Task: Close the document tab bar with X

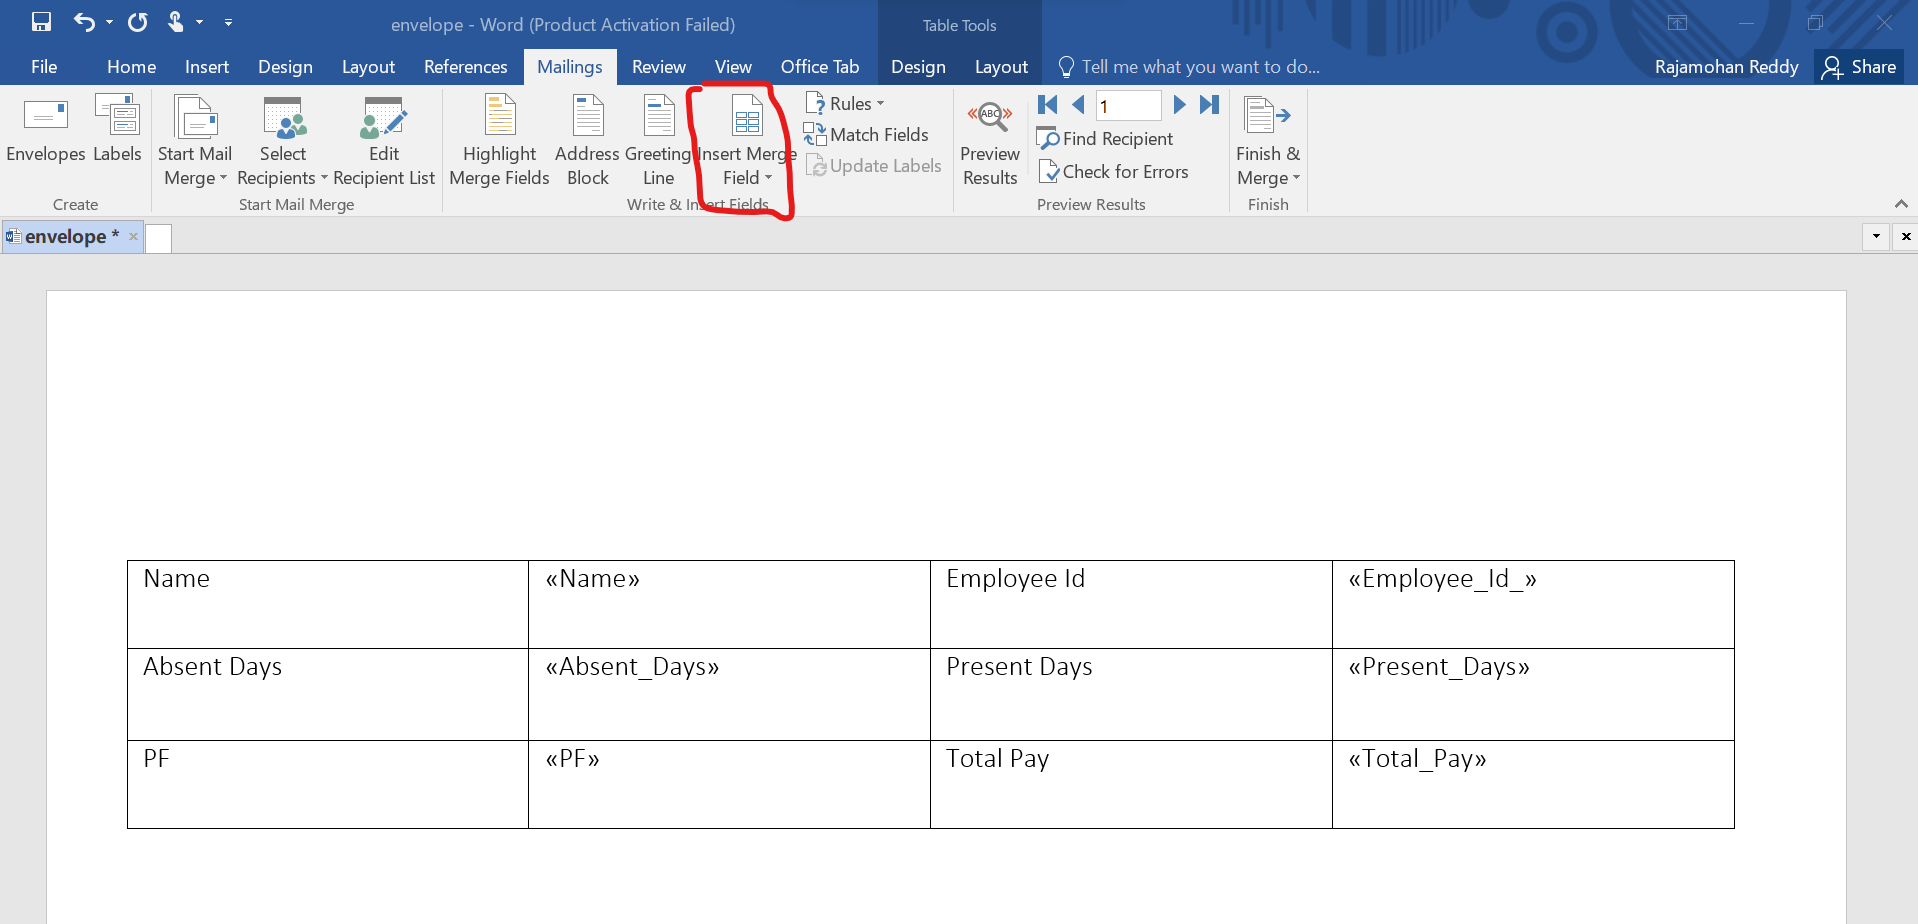Action: (1906, 237)
